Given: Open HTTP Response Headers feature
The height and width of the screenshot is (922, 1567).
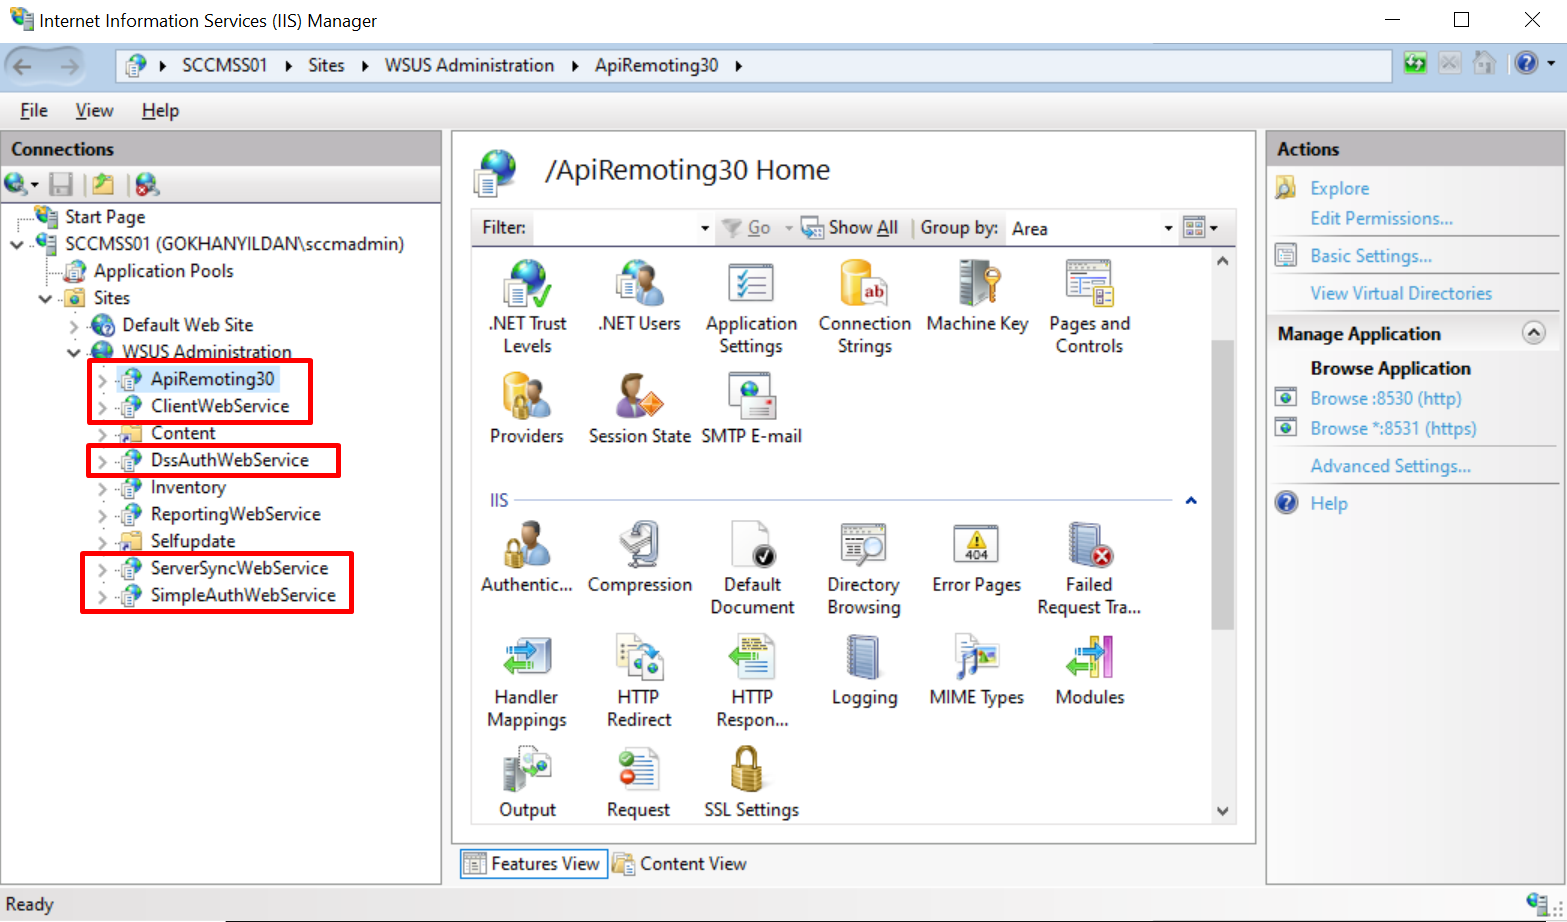Looking at the screenshot, I should point(752,680).
